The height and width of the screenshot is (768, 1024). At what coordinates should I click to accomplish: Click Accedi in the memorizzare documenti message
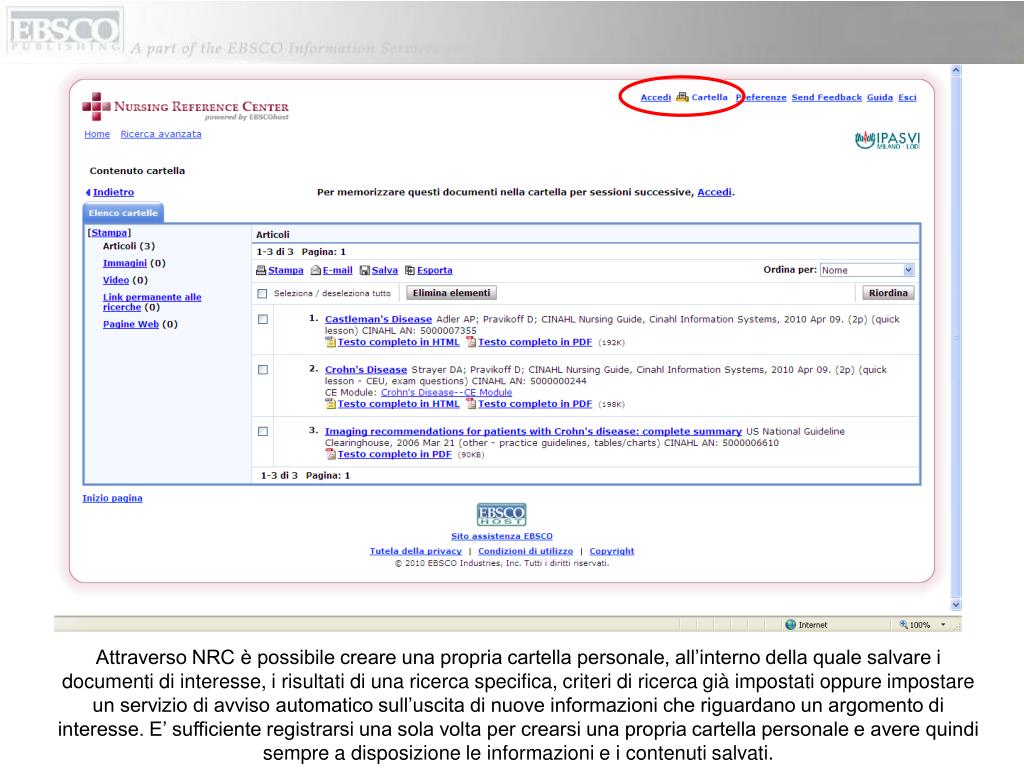(x=714, y=192)
